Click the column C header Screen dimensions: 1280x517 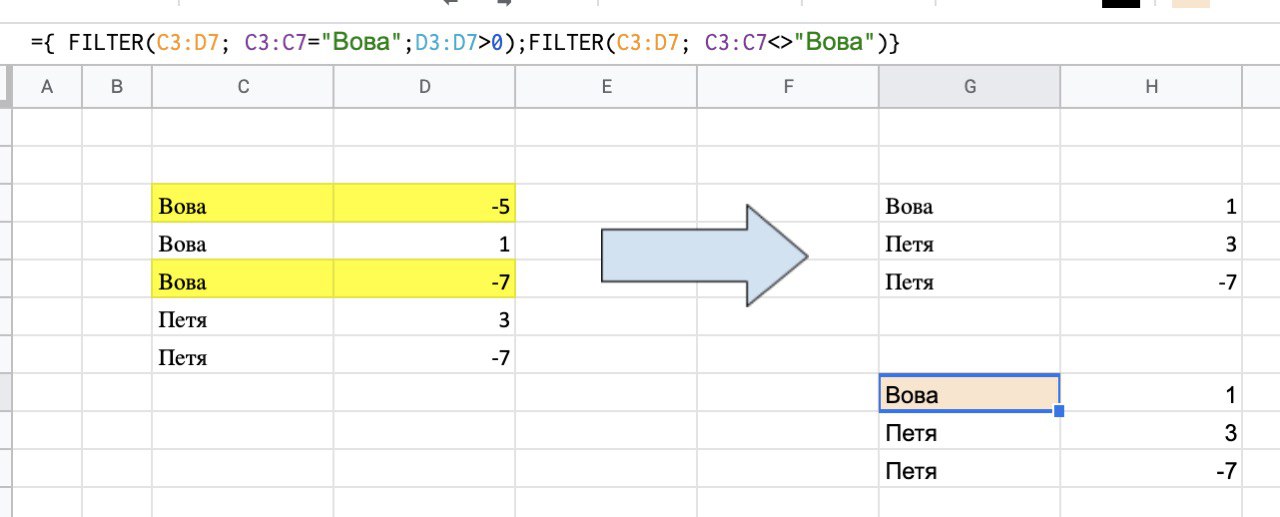(x=243, y=87)
